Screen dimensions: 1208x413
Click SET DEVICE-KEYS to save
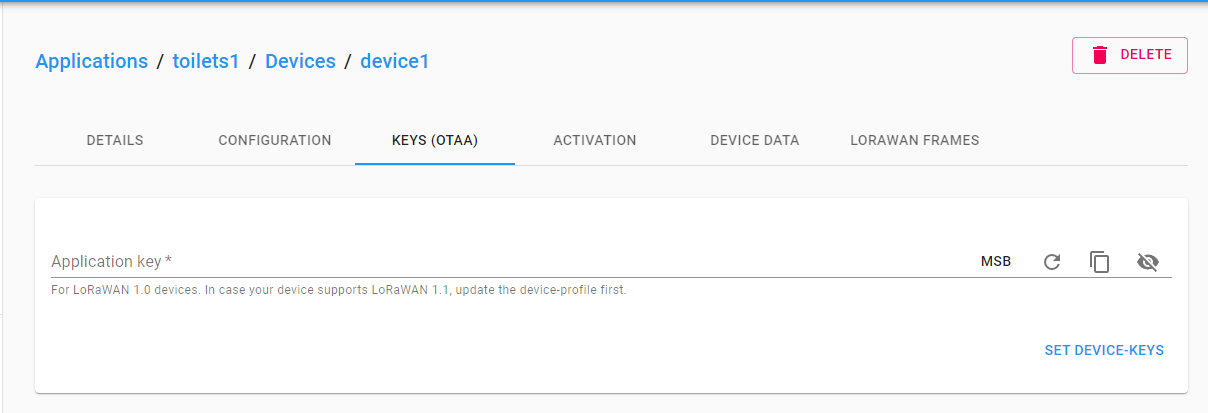1104,350
